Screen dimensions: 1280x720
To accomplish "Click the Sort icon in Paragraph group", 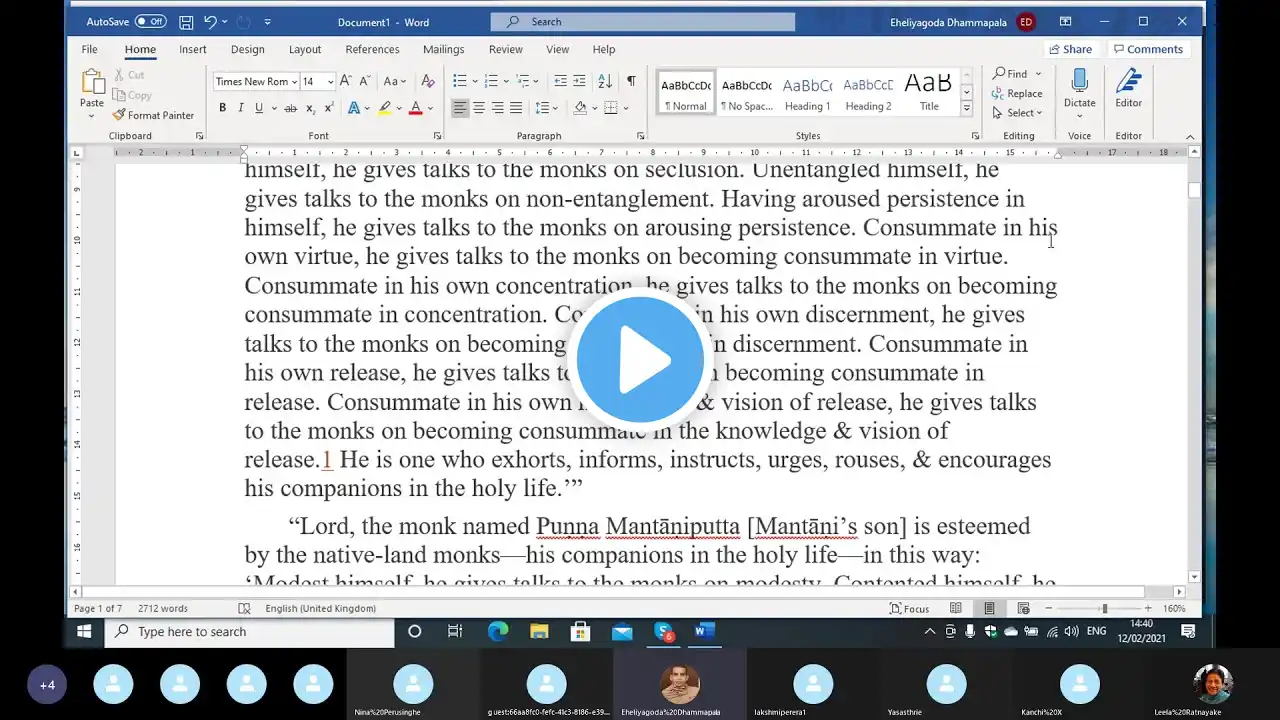I will 605,81.
